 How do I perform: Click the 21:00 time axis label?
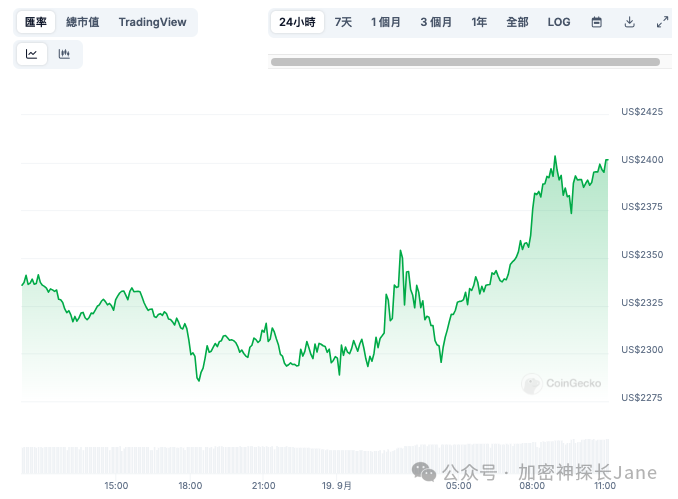(x=264, y=486)
